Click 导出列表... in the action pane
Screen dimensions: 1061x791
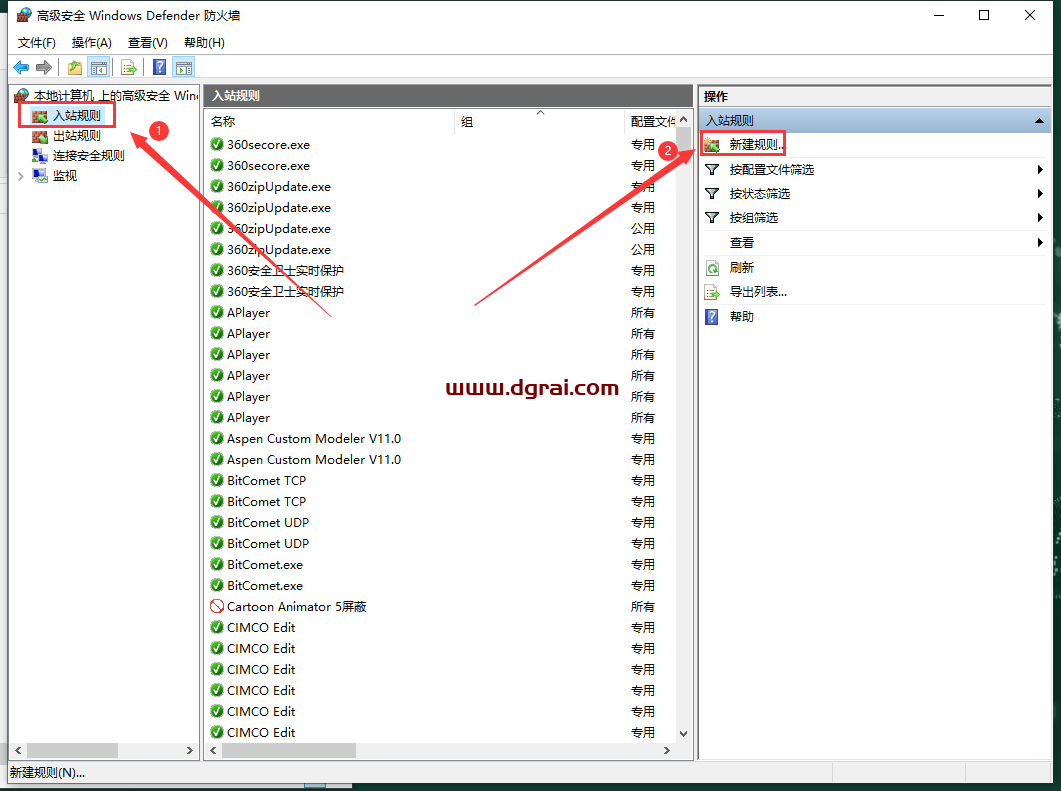pos(758,292)
